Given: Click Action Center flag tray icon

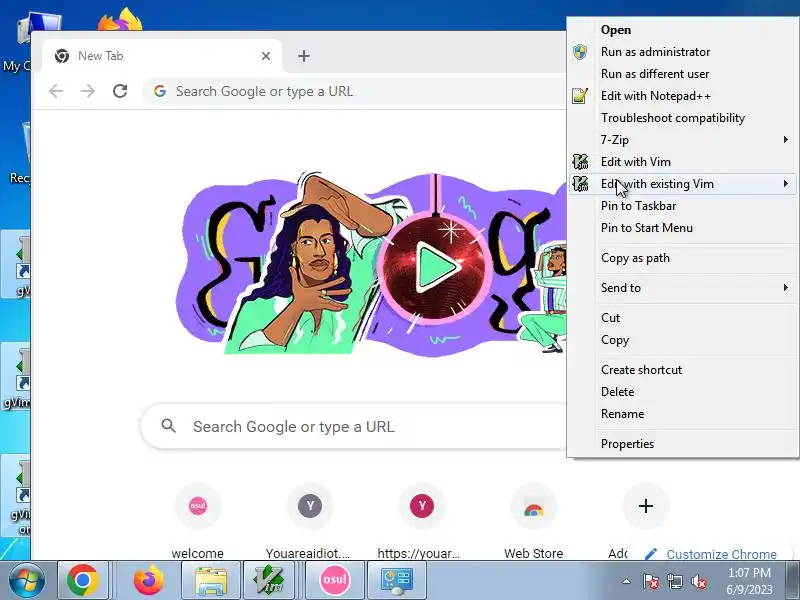Looking at the screenshot, I should click(650, 581).
